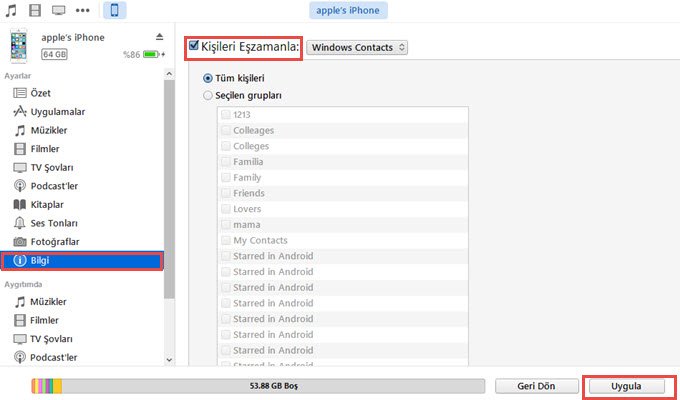The height and width of the screenshot is (400, 680).
Task: Click the Uygula apply button
Action: click(626, 386)
